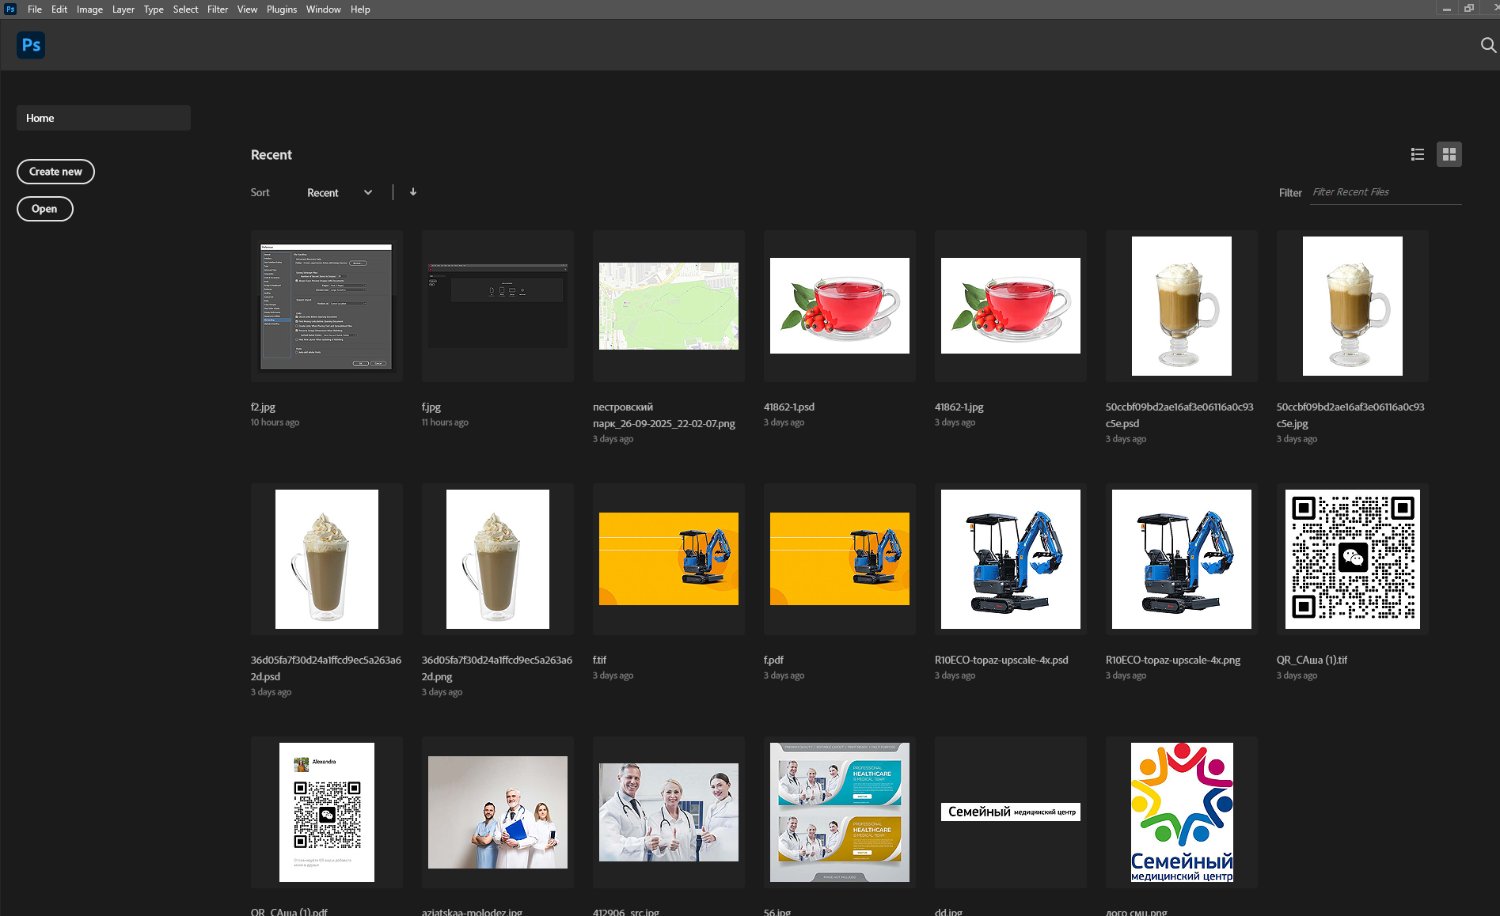The image size is (1500, 916).
Task: Open the latte glass thumbnail ending 2d.png
Action: pyautogui.click(x=498, y=559)
